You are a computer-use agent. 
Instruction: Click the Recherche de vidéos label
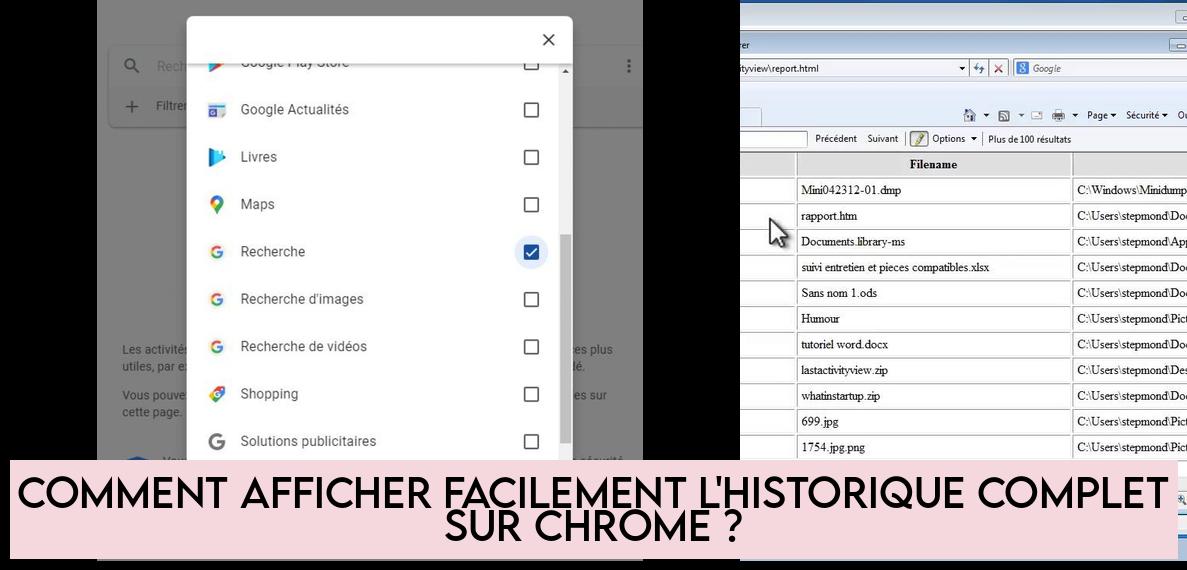pos(304,347)
